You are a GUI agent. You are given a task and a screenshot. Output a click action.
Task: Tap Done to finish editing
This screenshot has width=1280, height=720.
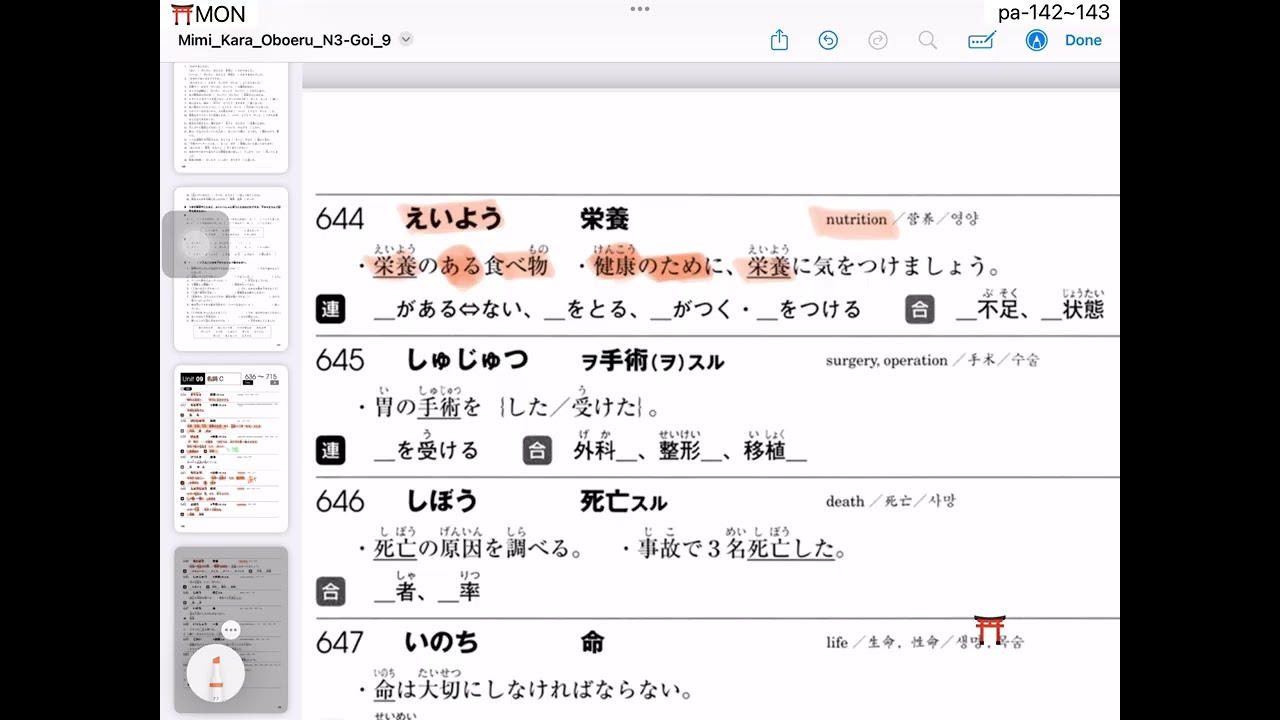click(x=1083, y=40)
